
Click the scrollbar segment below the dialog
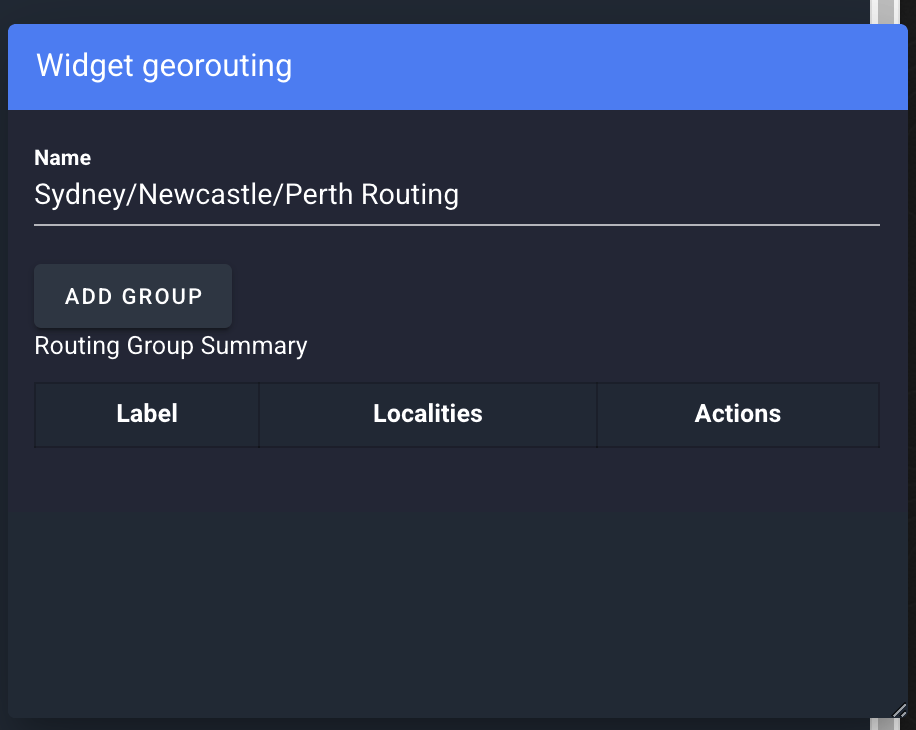tap(884, 724)
